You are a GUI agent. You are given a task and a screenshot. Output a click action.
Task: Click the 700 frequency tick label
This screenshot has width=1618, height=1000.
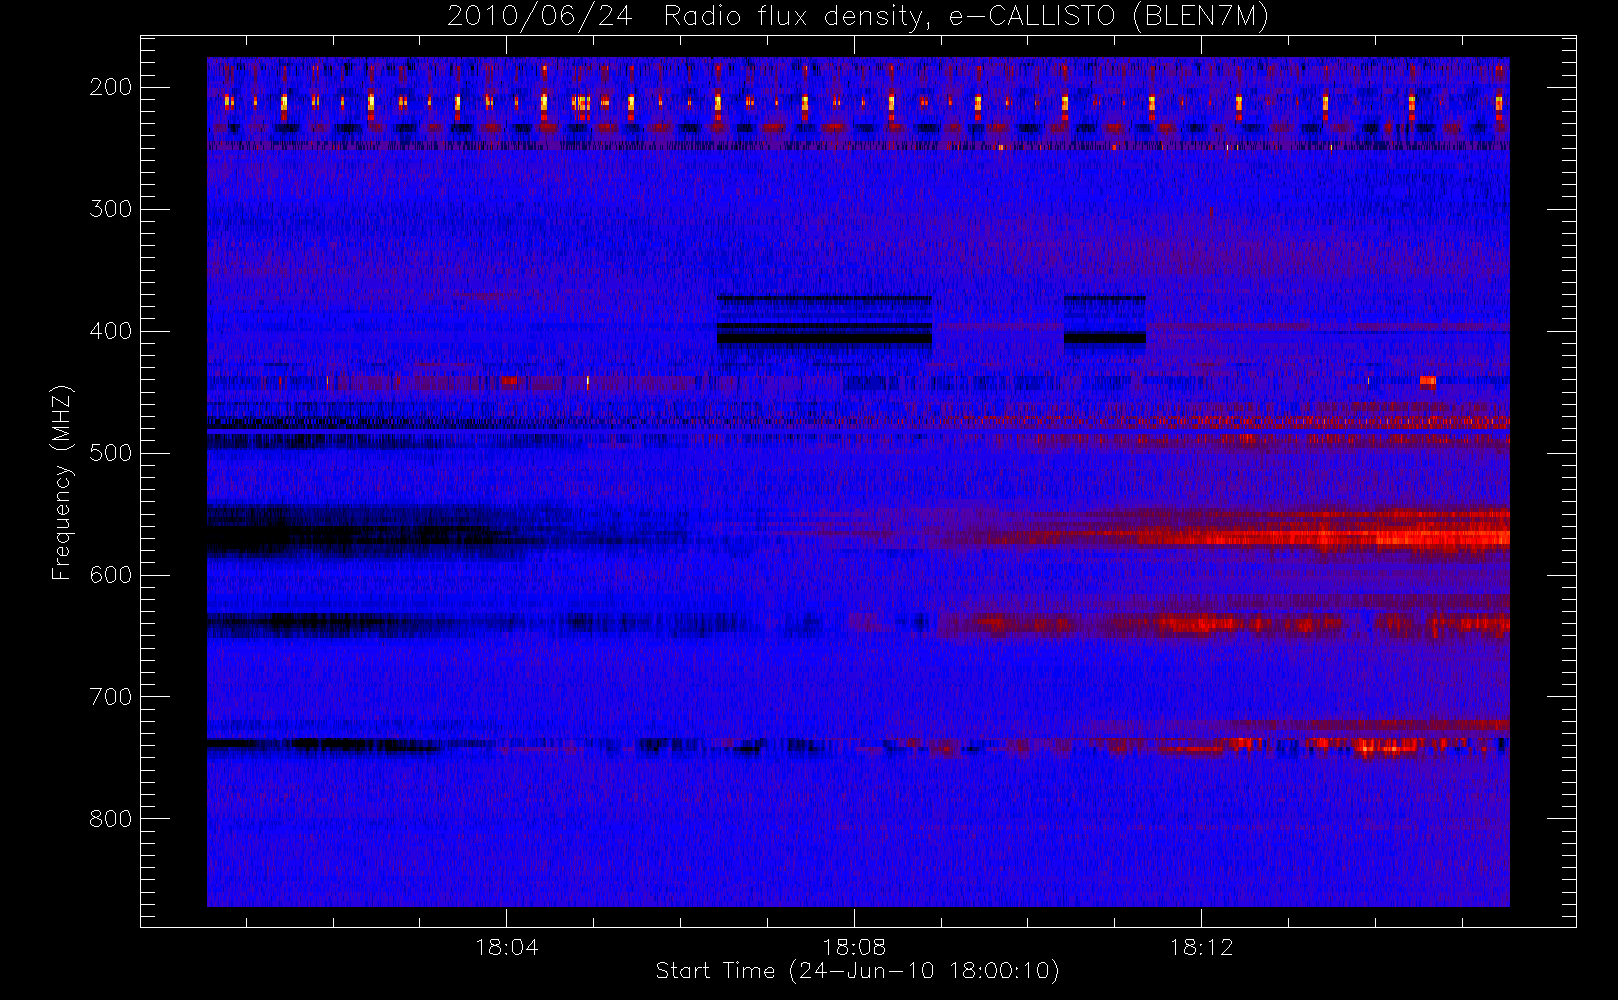[111, 697]
